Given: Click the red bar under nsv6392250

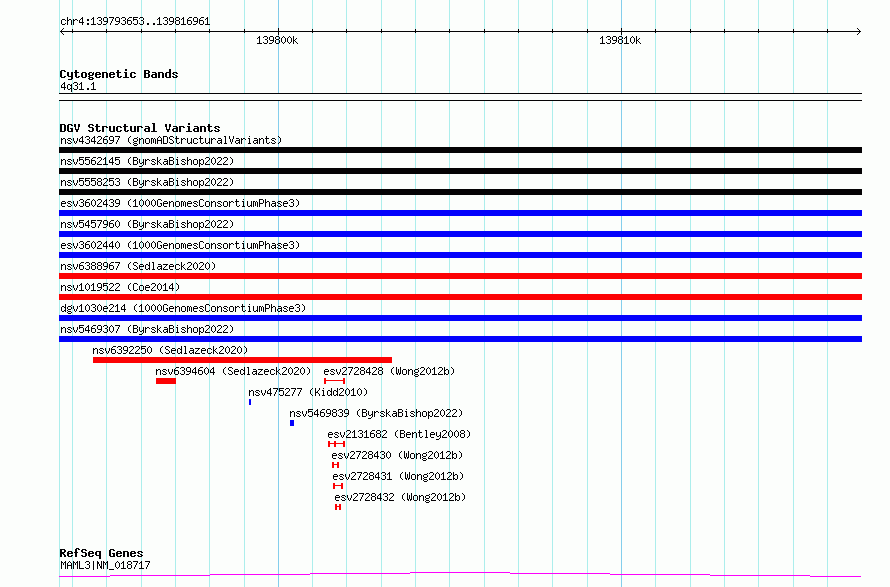Looking at the screenshot, I should coord(242,360).
